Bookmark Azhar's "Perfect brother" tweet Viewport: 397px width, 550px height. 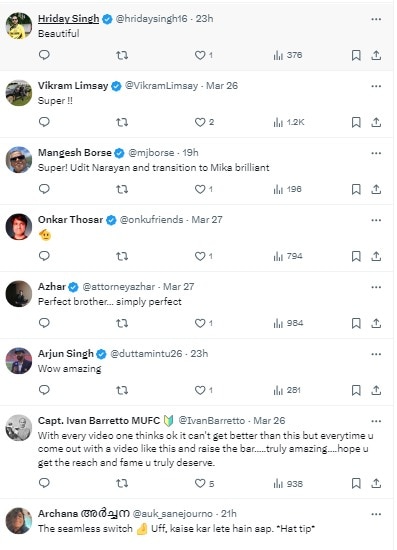pos(356,323)
